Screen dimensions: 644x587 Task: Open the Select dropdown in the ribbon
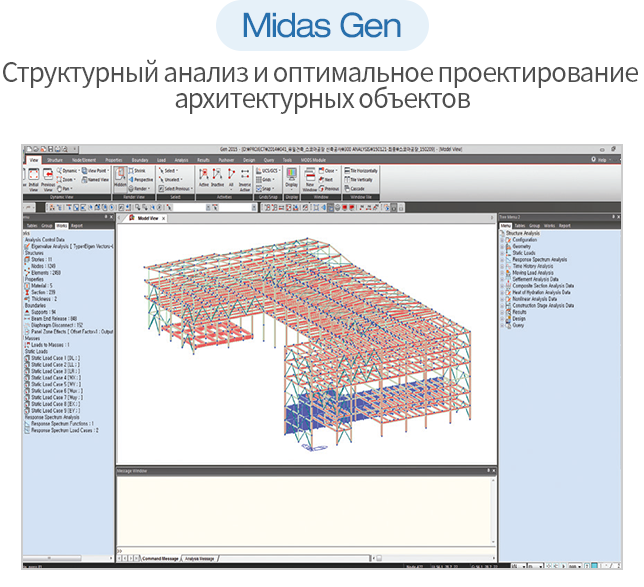point(168,170)
